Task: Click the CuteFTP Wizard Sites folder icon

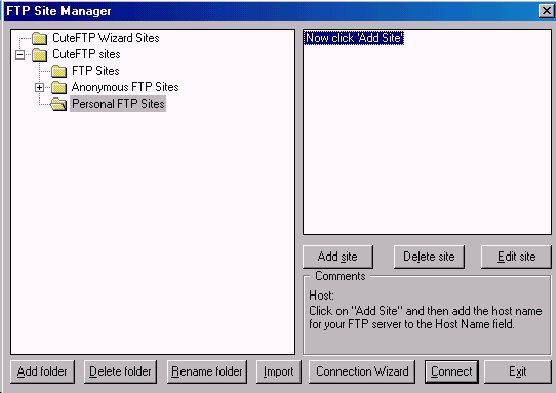Action: click(39, 38)
